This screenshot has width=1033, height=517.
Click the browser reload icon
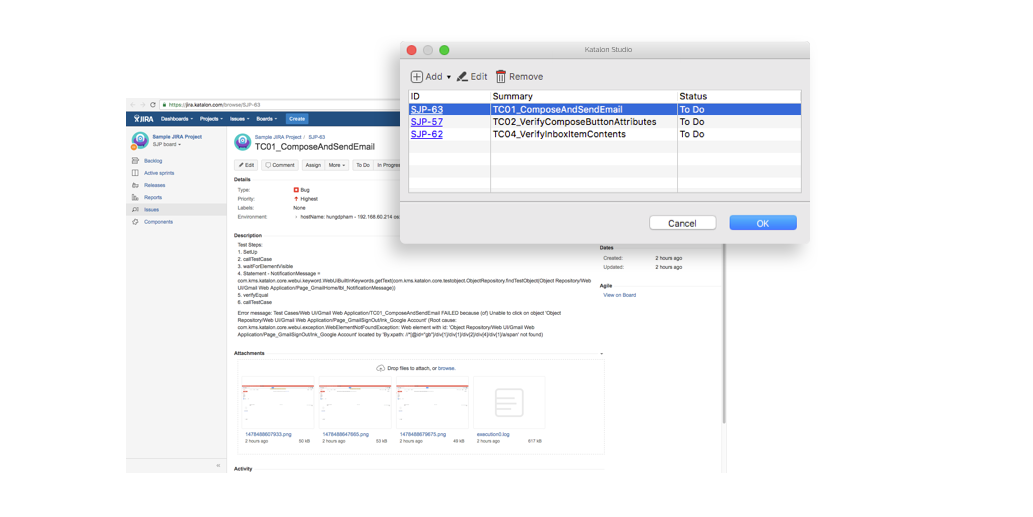click(153, 105)
